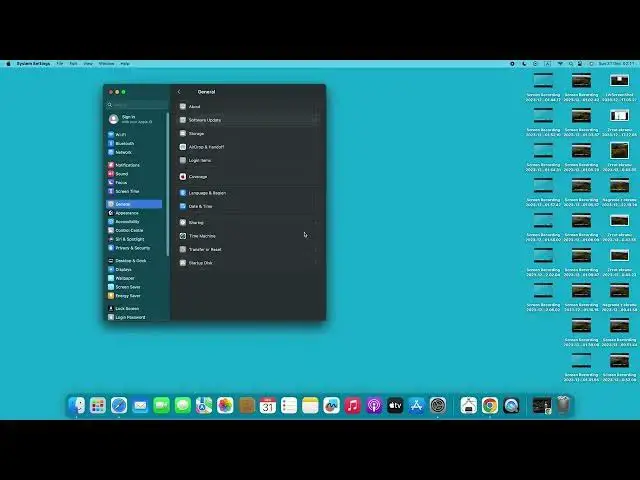Viewport: 640px width, 480px height.
Task: Open the File menu
Action: (60, 64)
